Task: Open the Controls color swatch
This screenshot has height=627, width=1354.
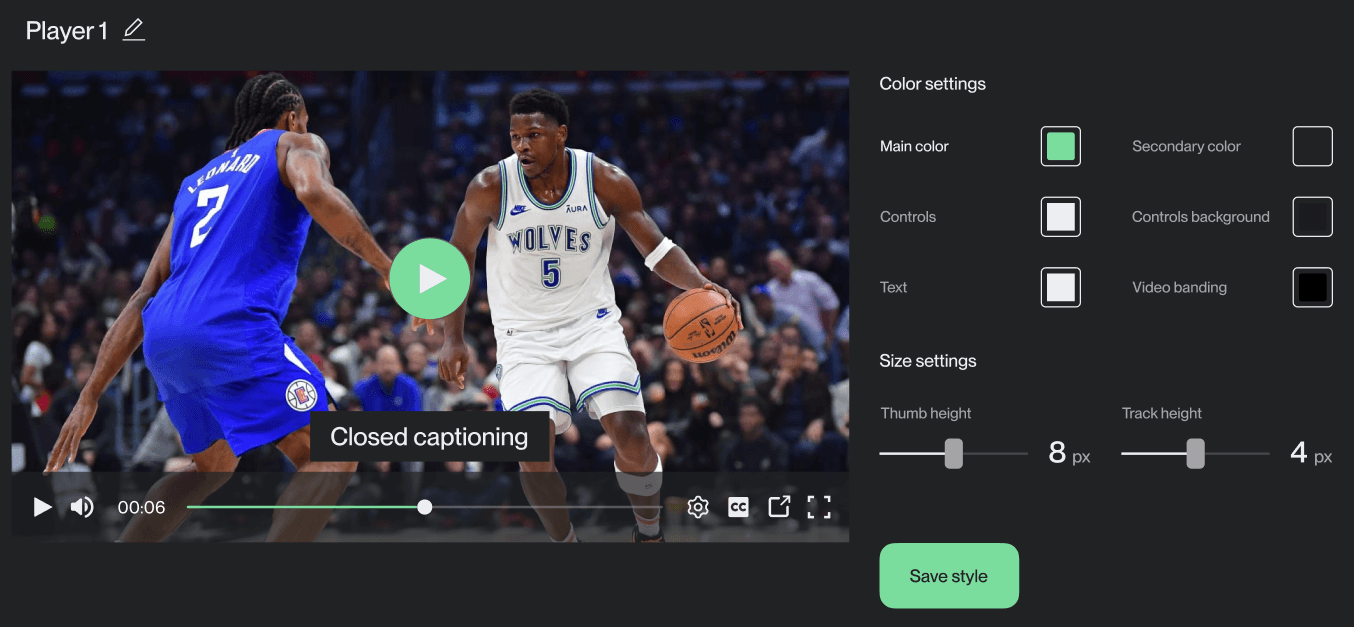Action: [x=1061, y=217]
